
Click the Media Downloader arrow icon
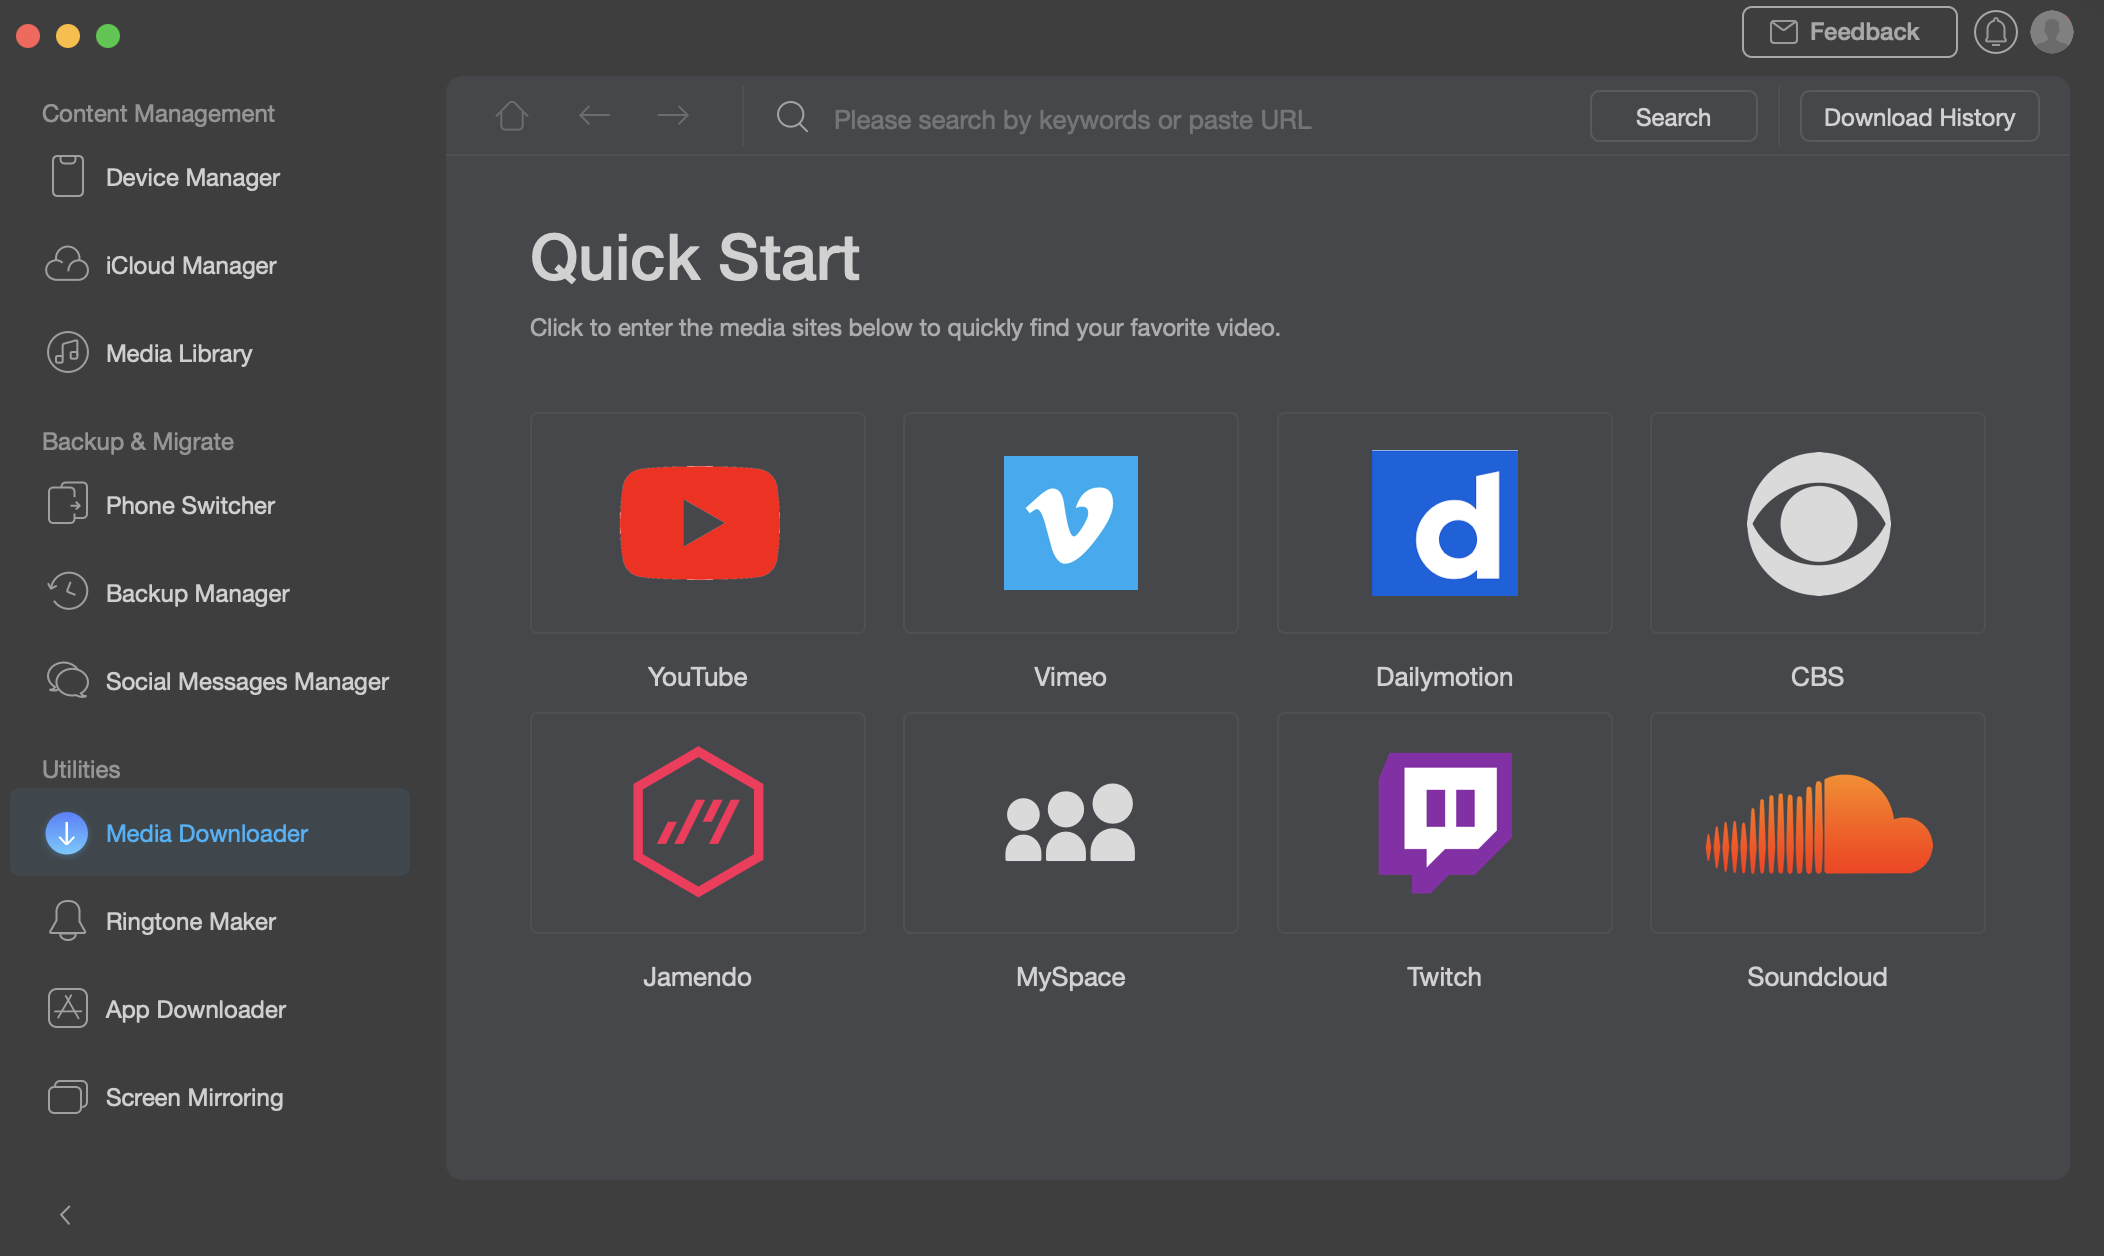(67, 833)
